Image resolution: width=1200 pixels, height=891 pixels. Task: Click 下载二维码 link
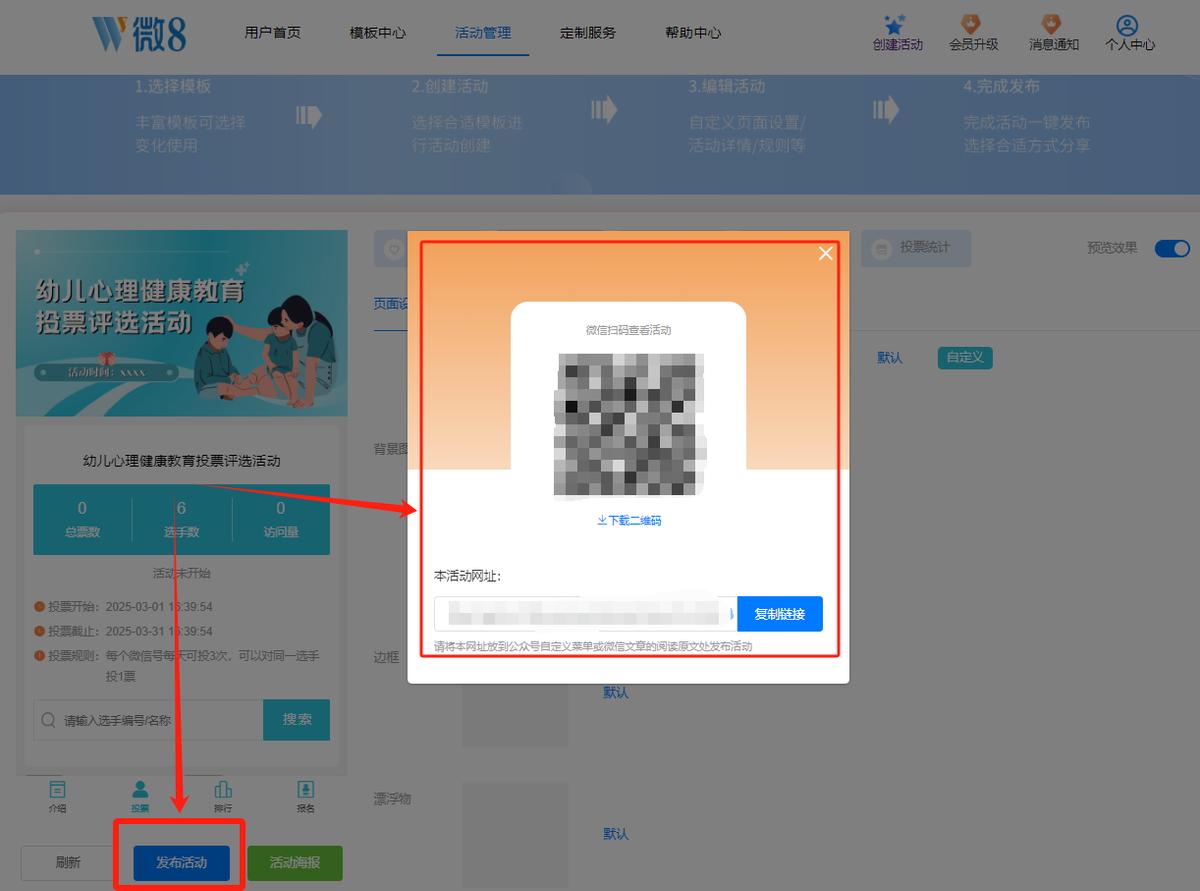pos(629,521)
